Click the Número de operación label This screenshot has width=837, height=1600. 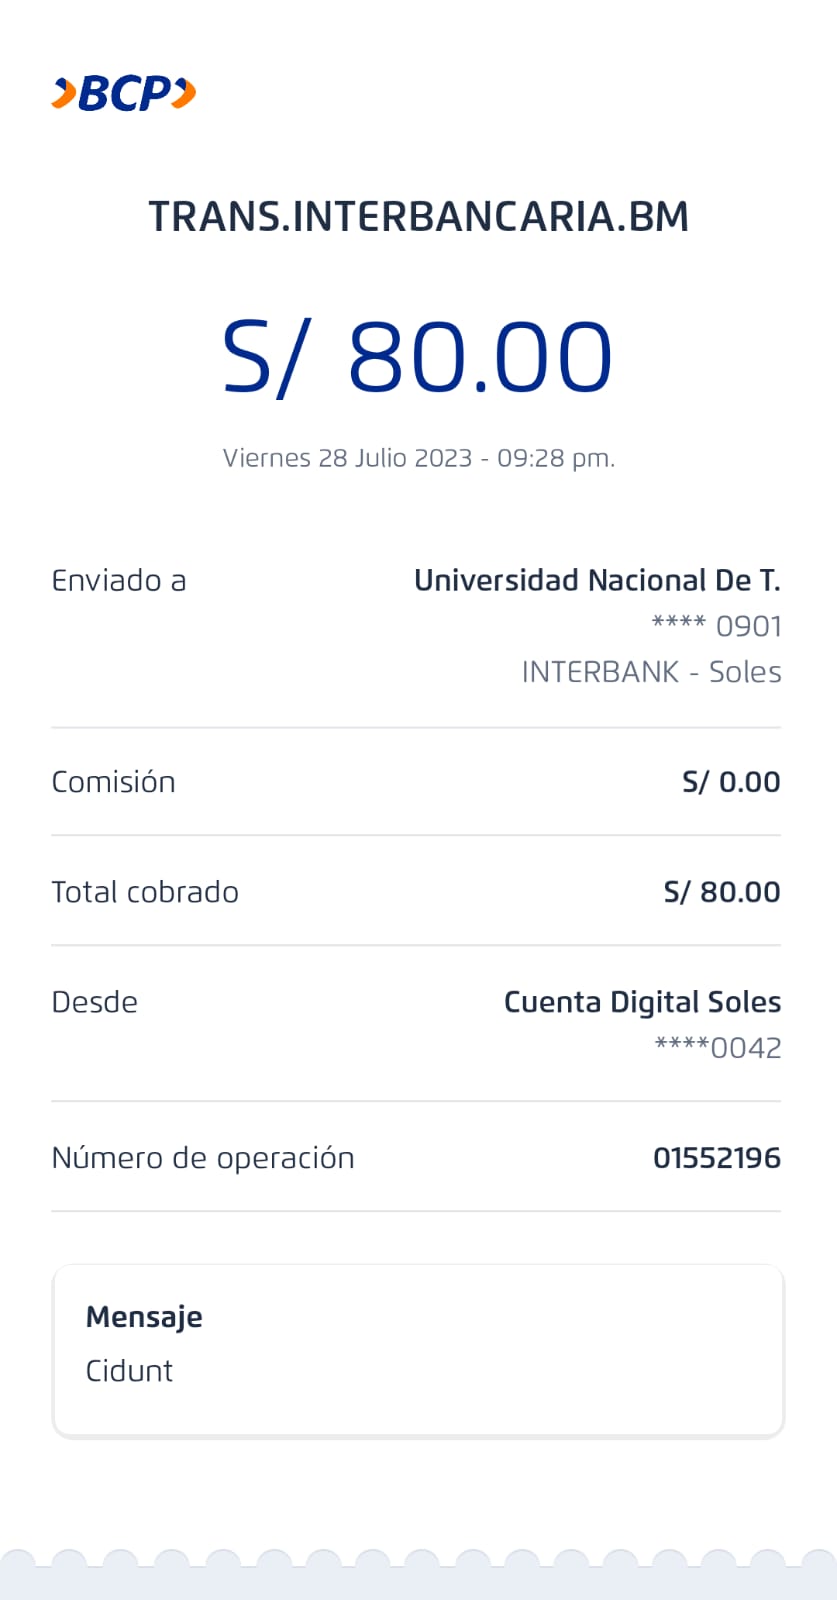[203, 1158]
